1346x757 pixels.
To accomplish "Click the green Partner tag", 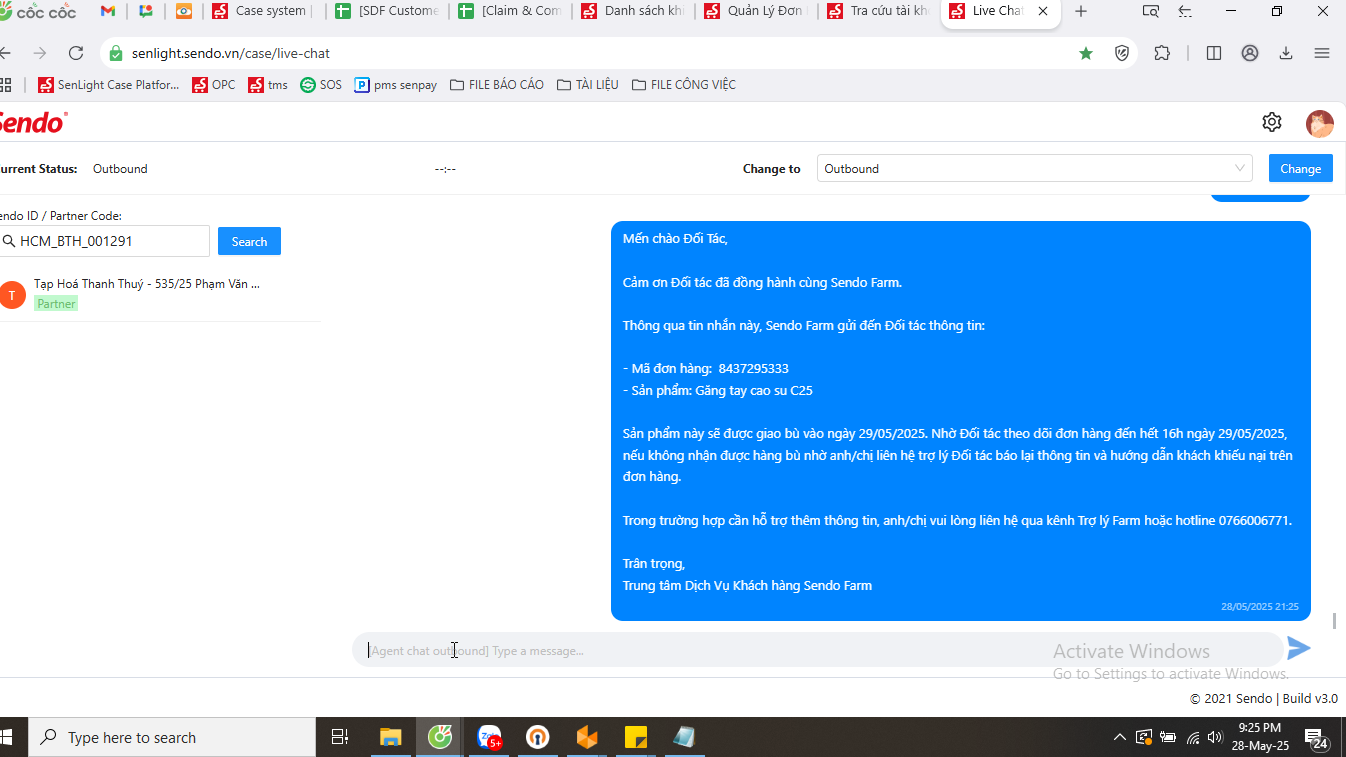I will coord(56,303).
